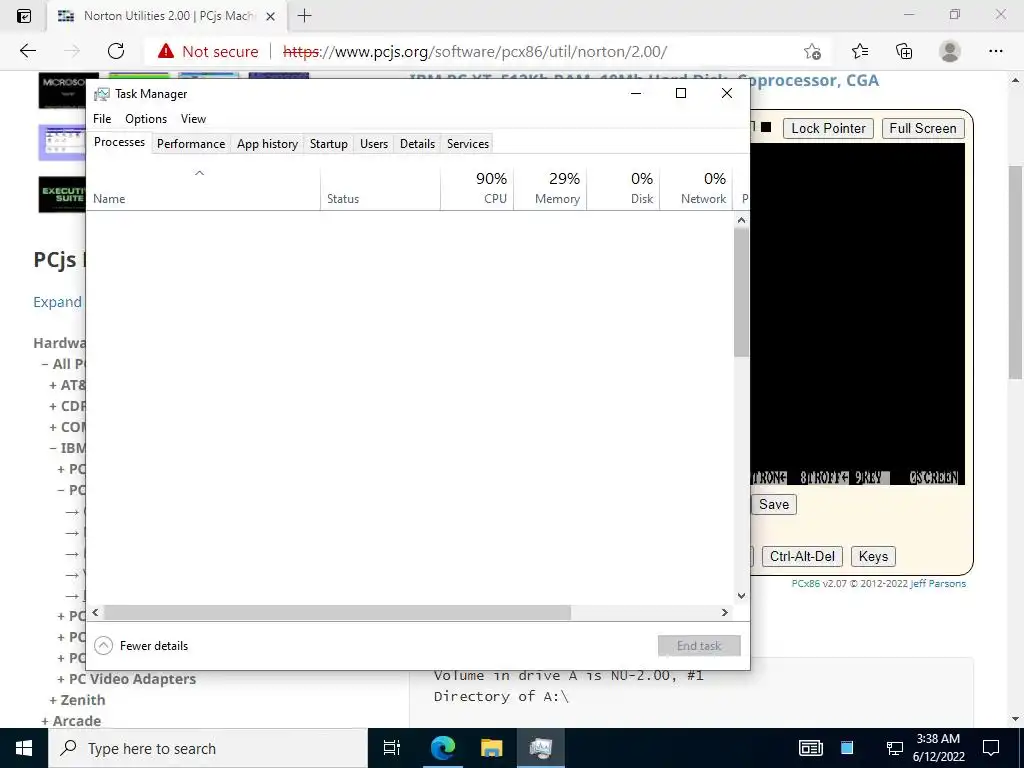Sort by the 90% CPU column

click(x=477, y=188)
